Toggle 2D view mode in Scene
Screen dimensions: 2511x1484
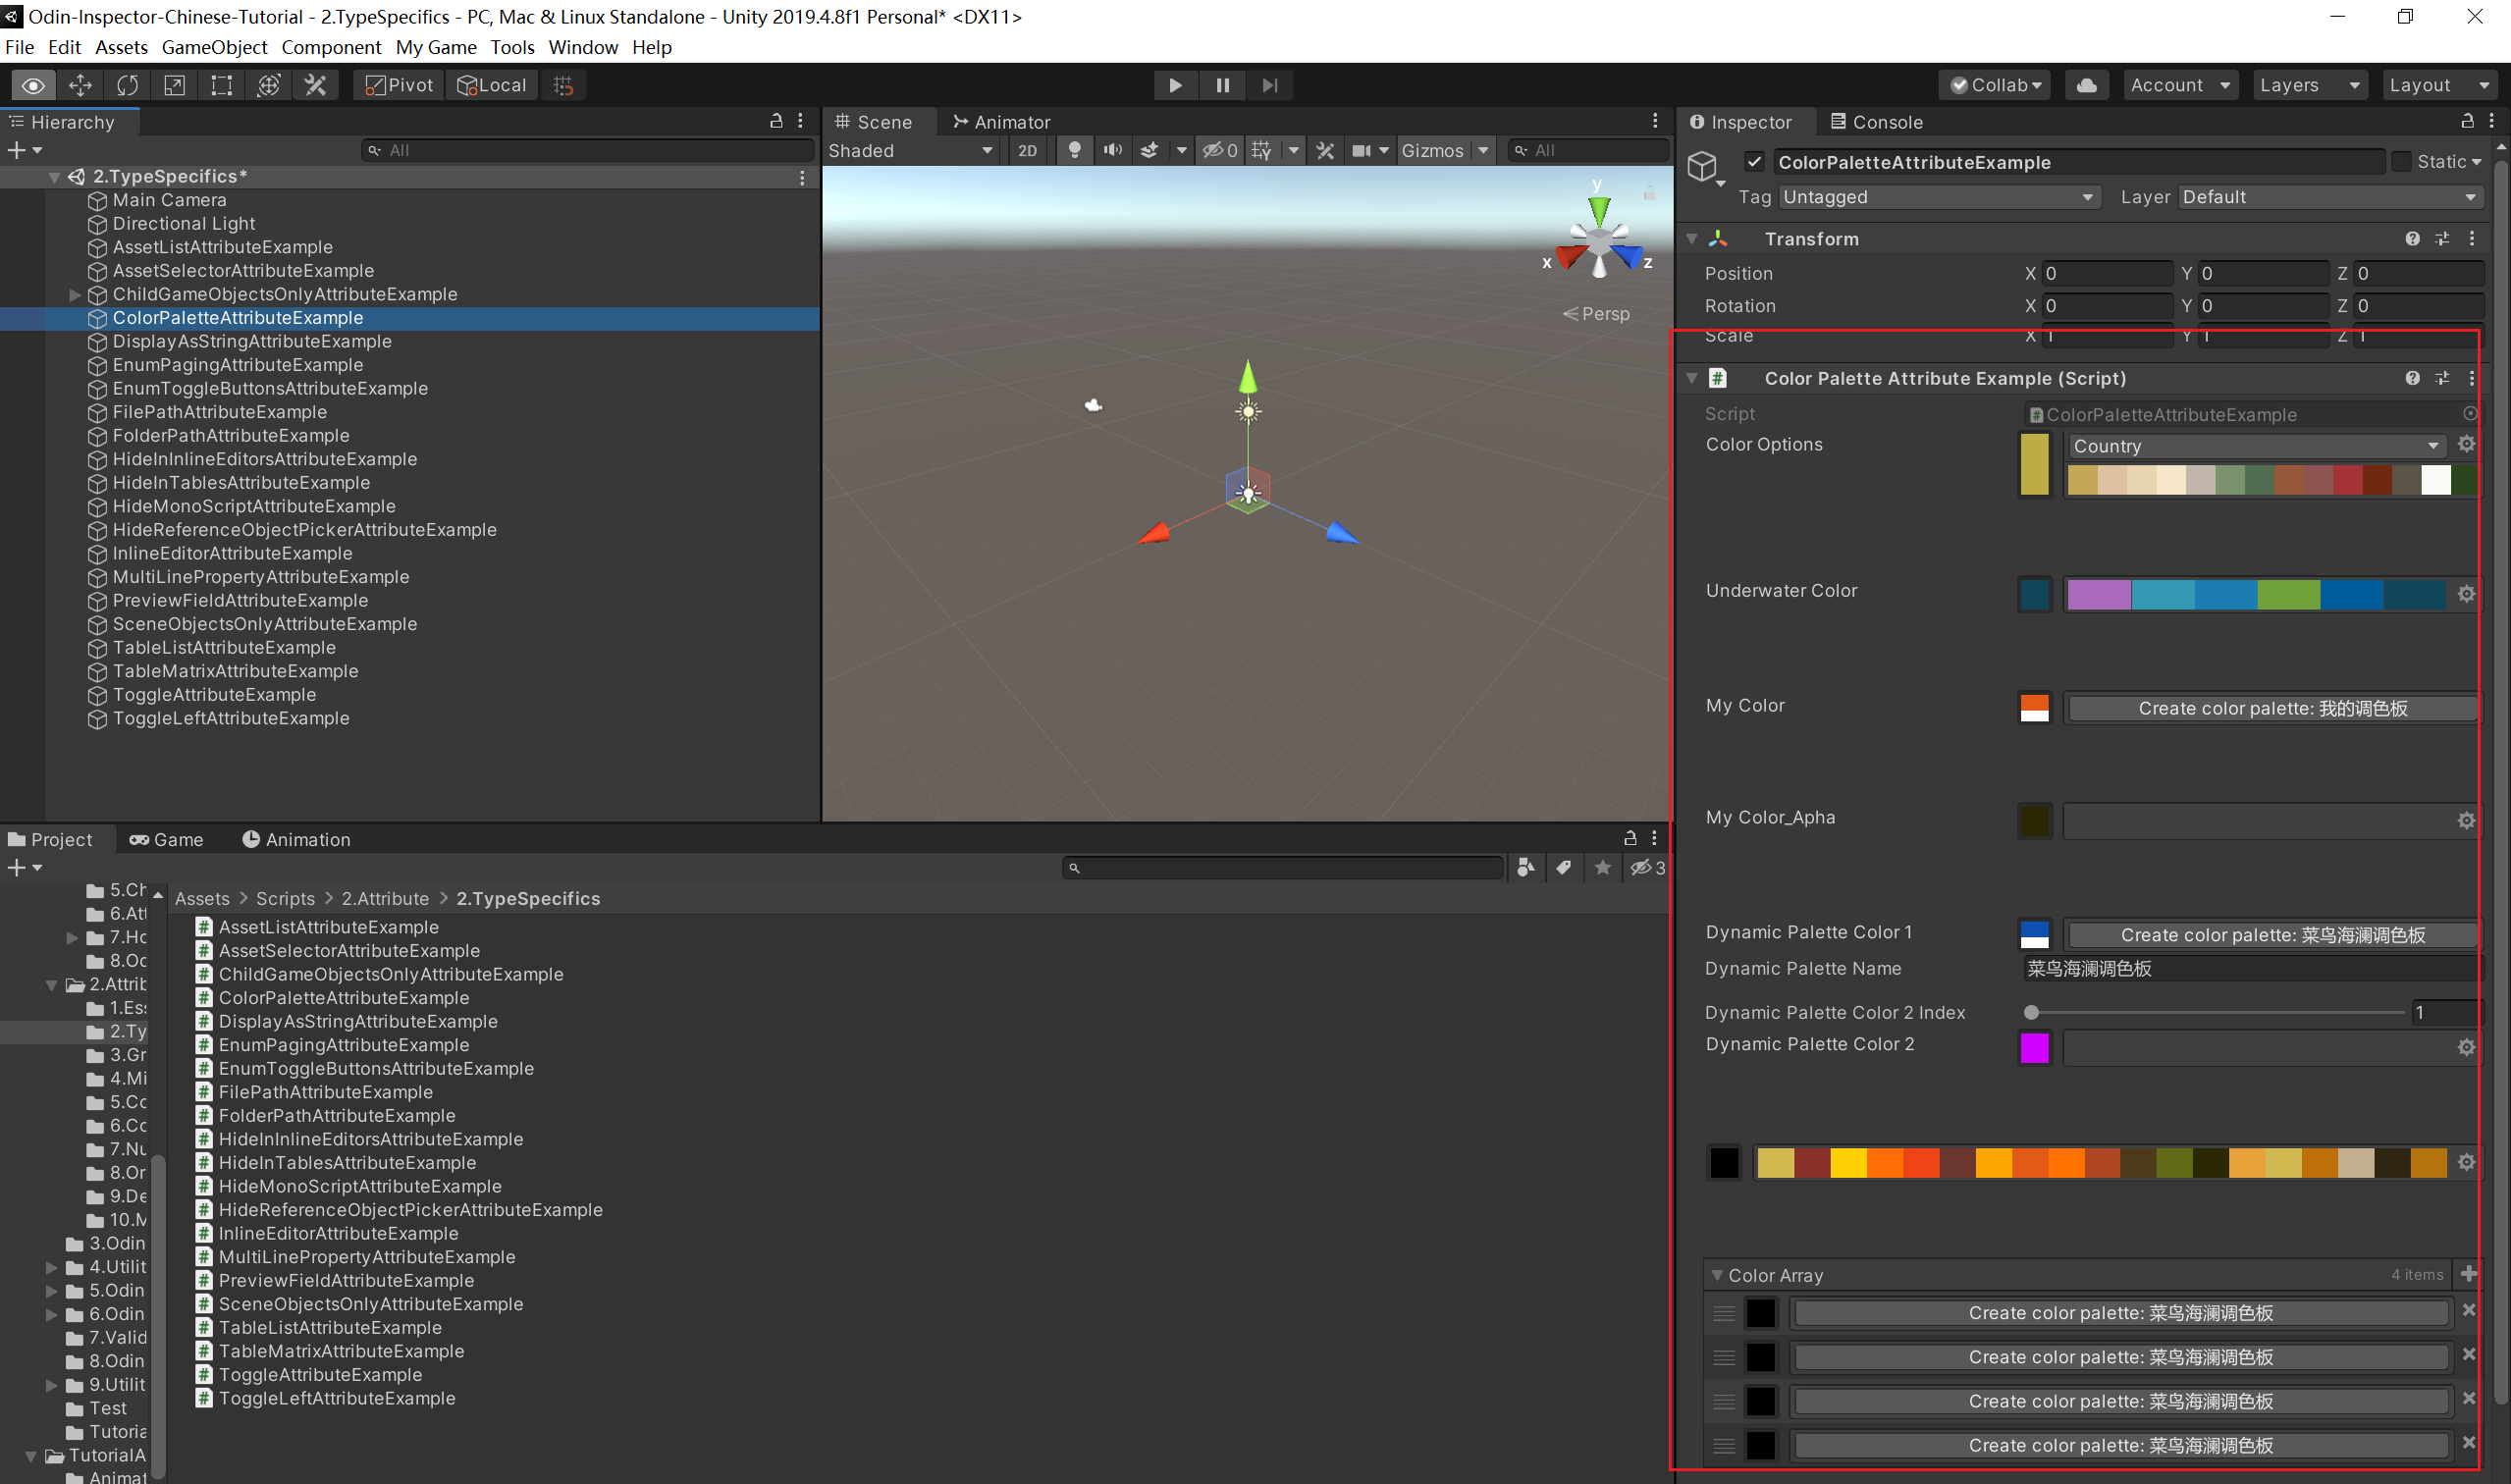1027,150
